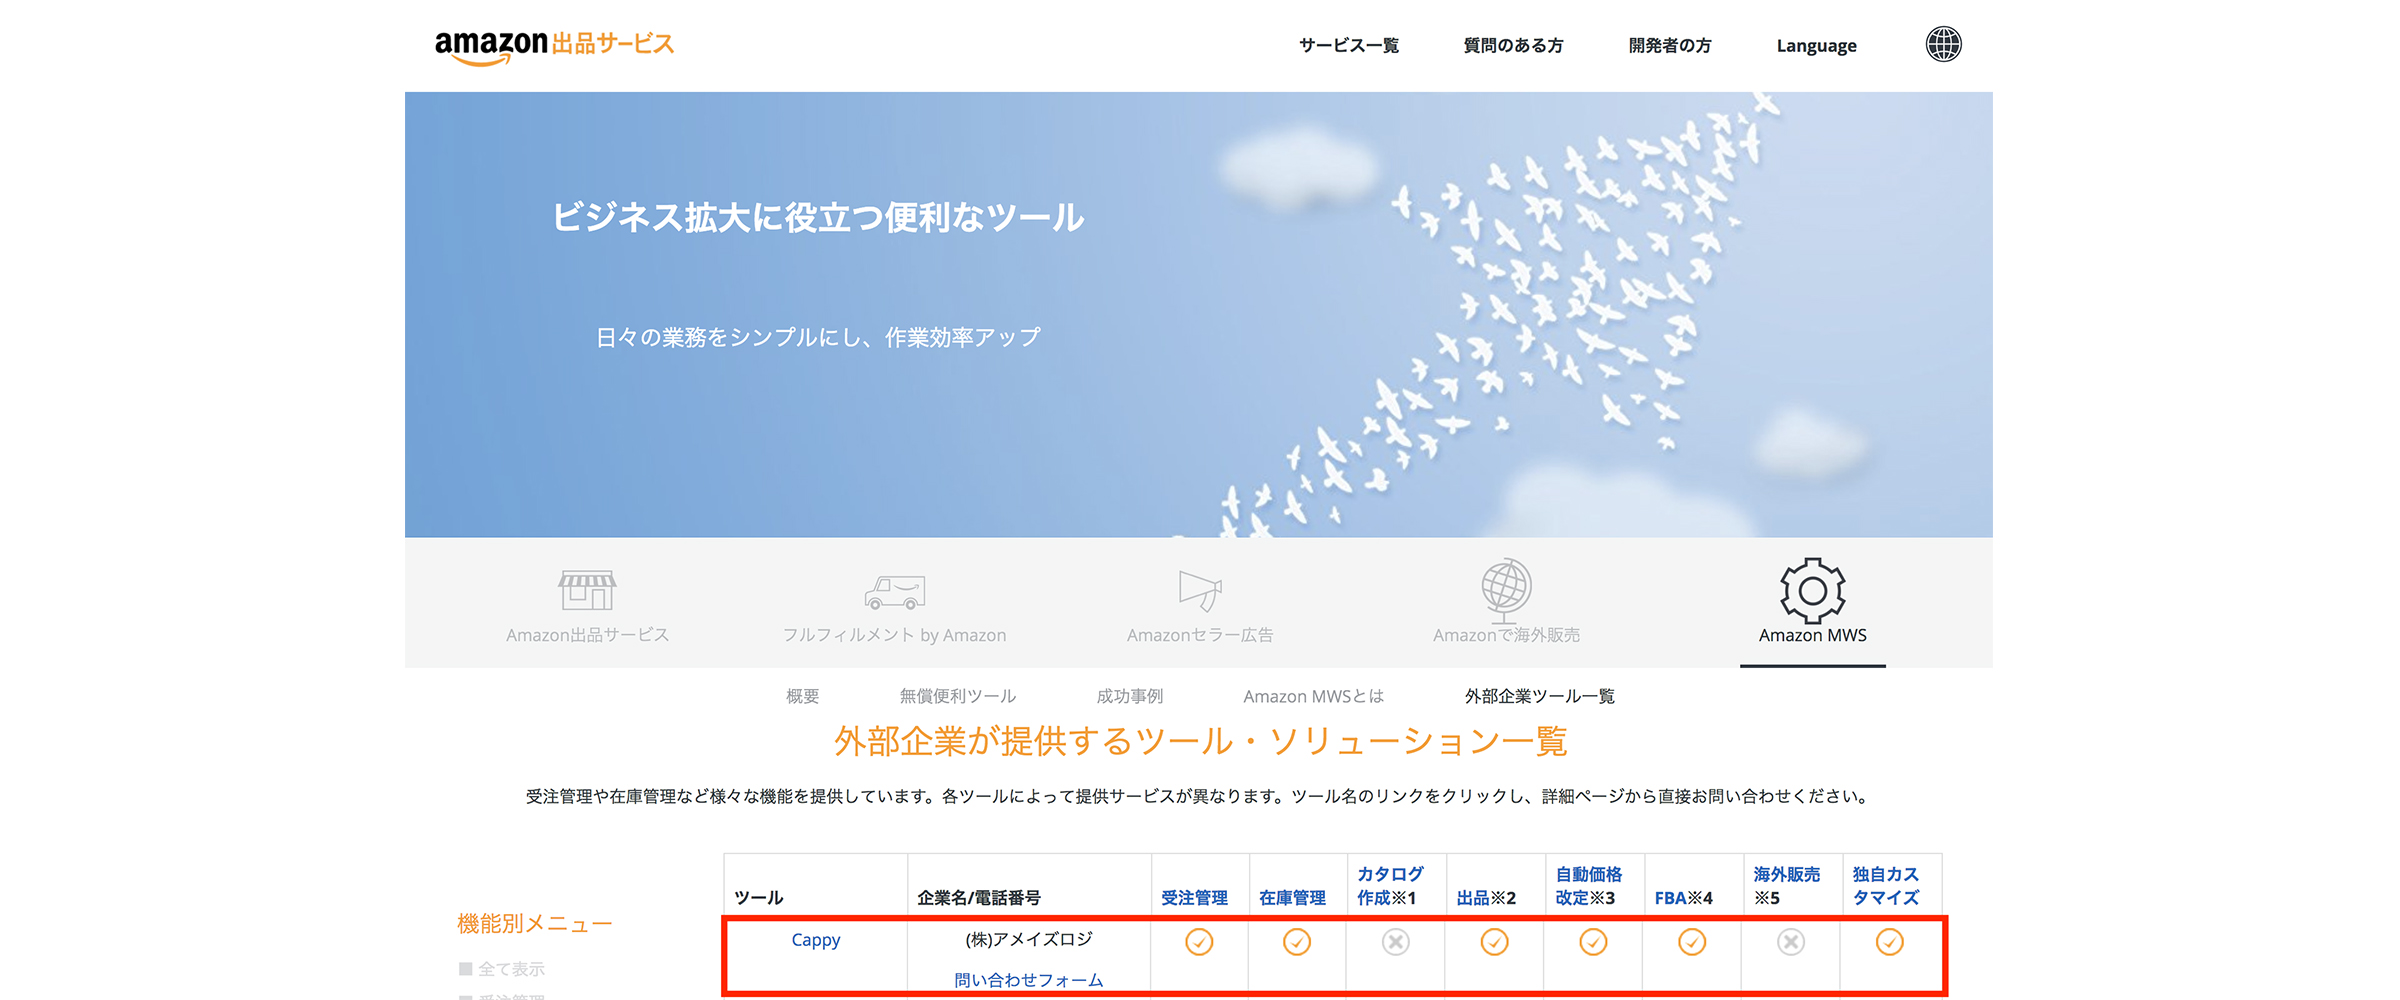Open the globe language icon
This screenshot has height=1000, width=2400.
(1943, 44)
